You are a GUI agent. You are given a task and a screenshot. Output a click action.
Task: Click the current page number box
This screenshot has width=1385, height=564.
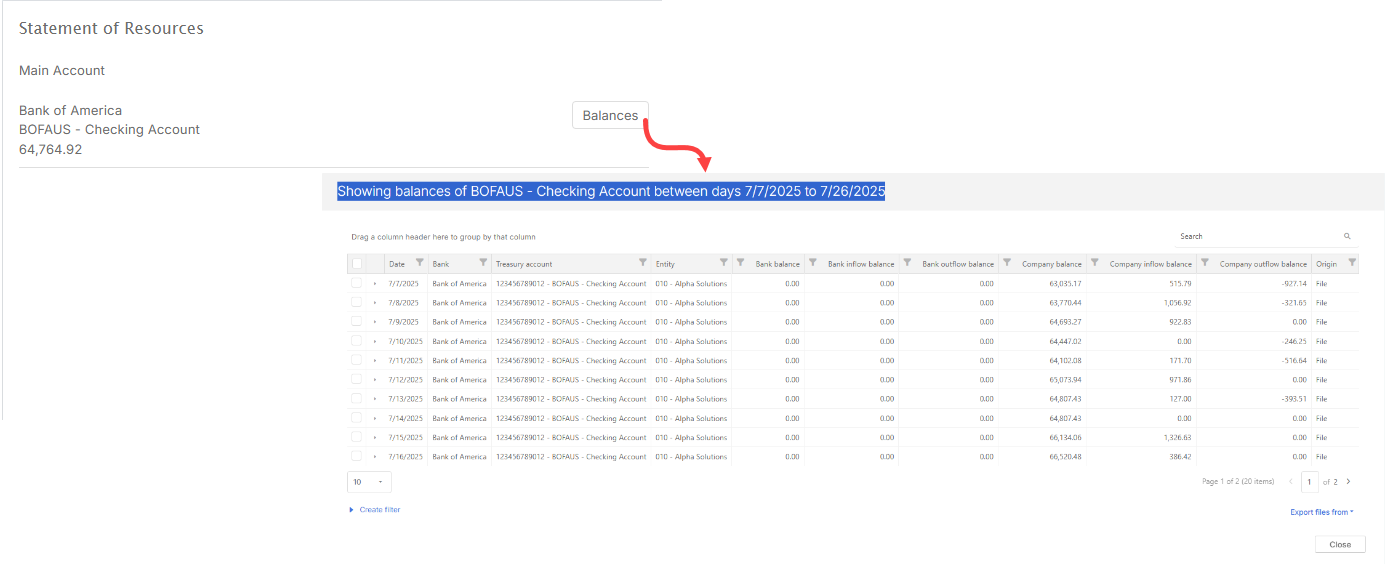[x=1310, y=482]
